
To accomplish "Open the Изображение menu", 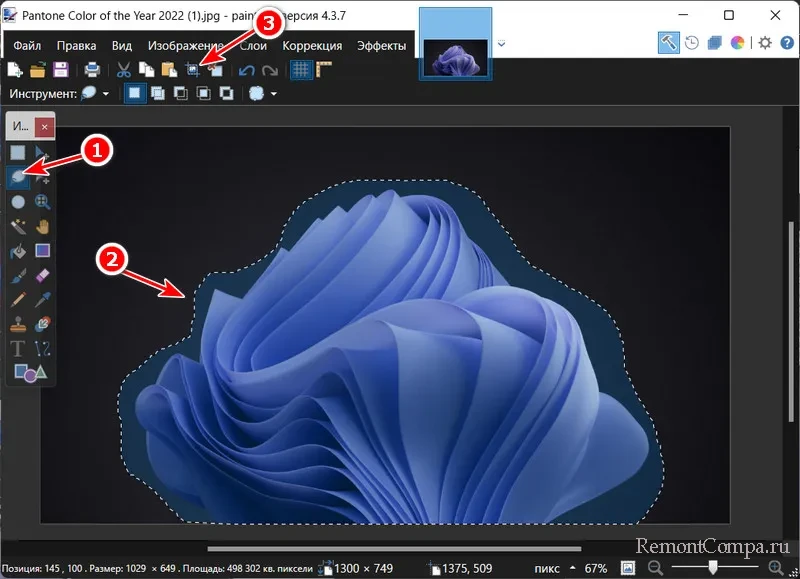I will click(x=186, y=45).
